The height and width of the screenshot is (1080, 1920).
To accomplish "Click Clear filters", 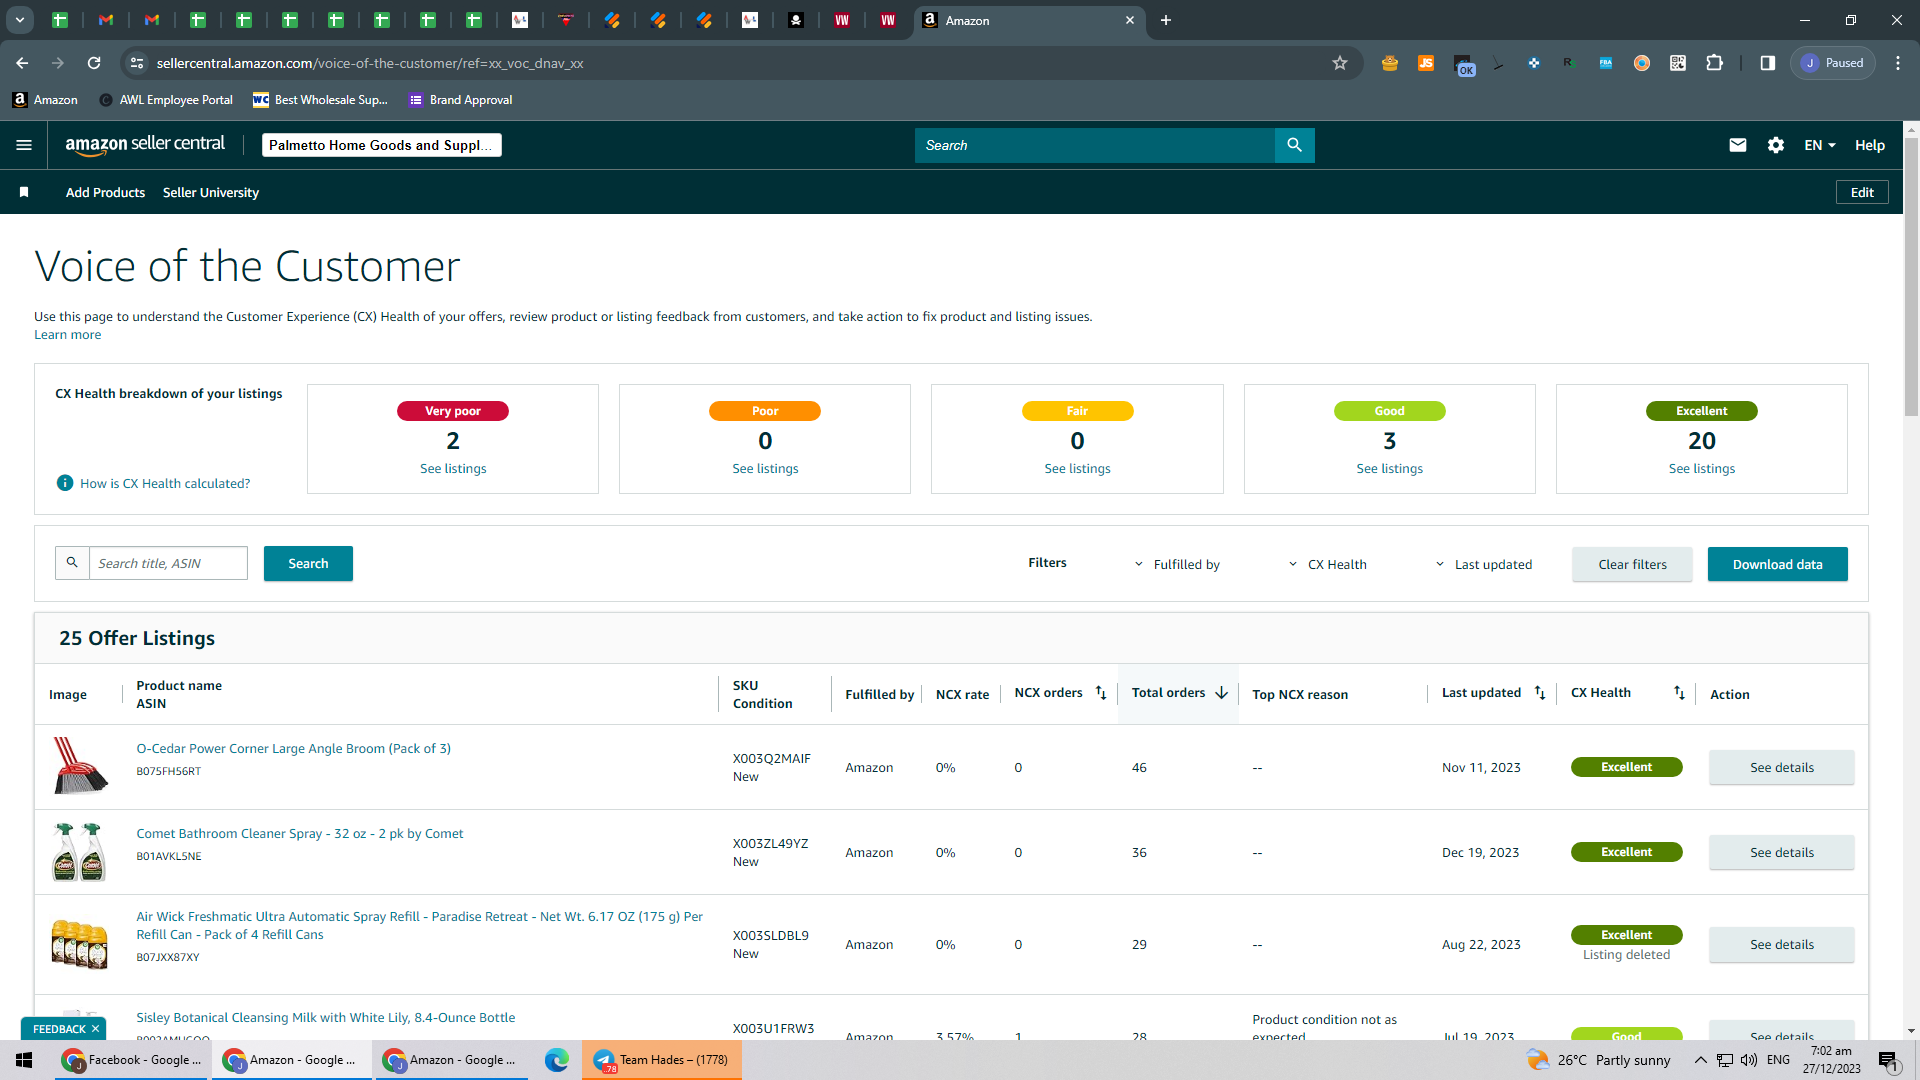I will (1632, 564).
